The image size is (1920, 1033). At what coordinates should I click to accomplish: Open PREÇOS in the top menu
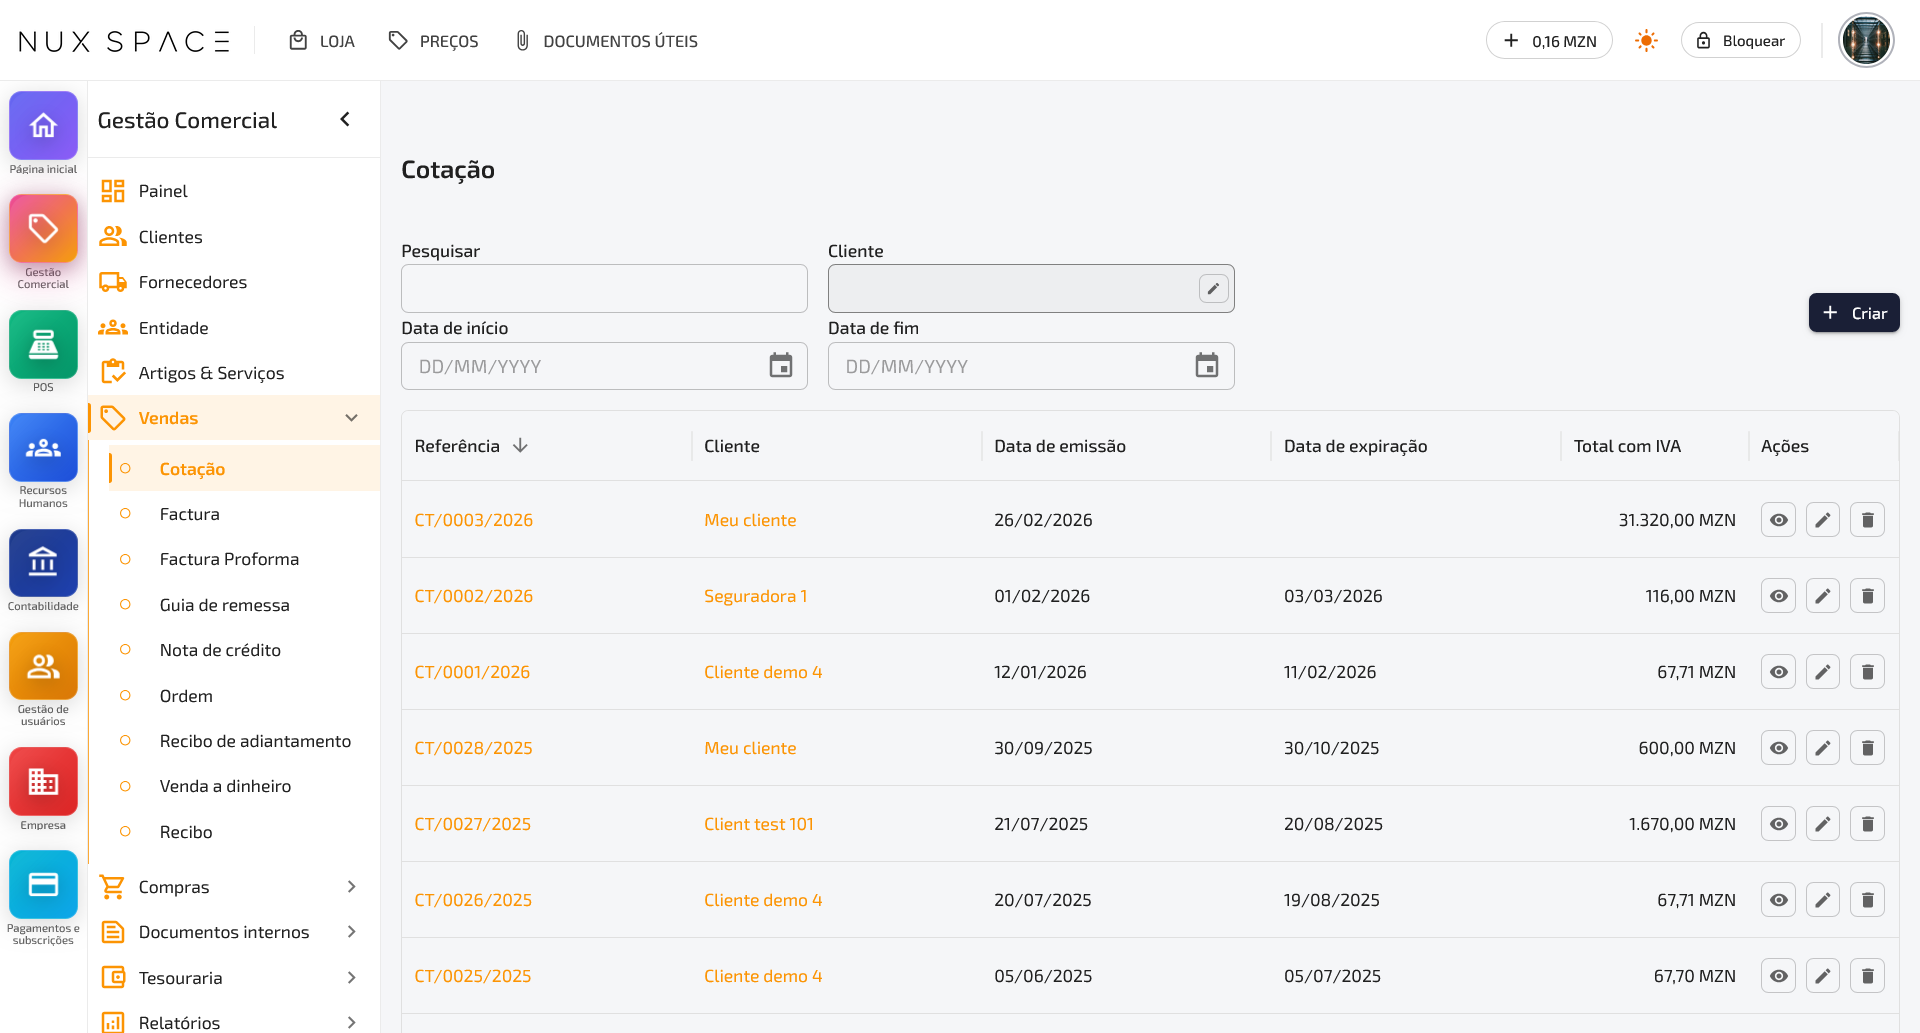pyautogui.click(x=433, y=41)
